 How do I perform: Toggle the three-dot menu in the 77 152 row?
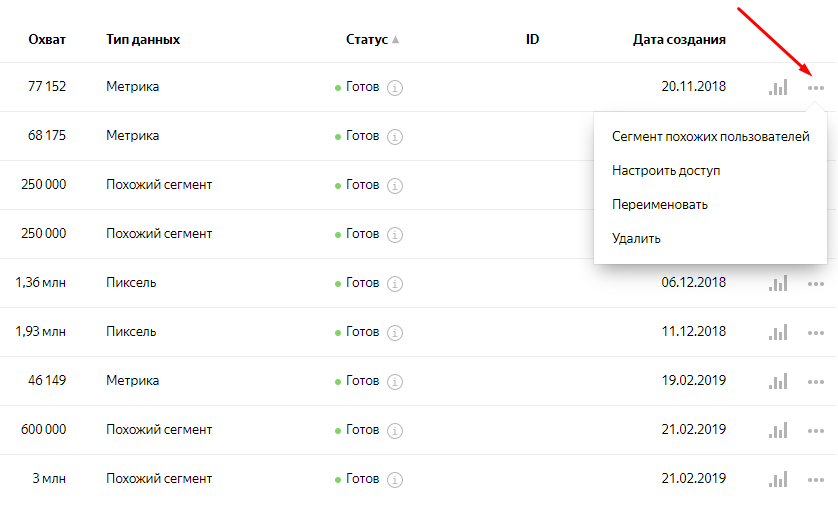(x=816, y=87)
